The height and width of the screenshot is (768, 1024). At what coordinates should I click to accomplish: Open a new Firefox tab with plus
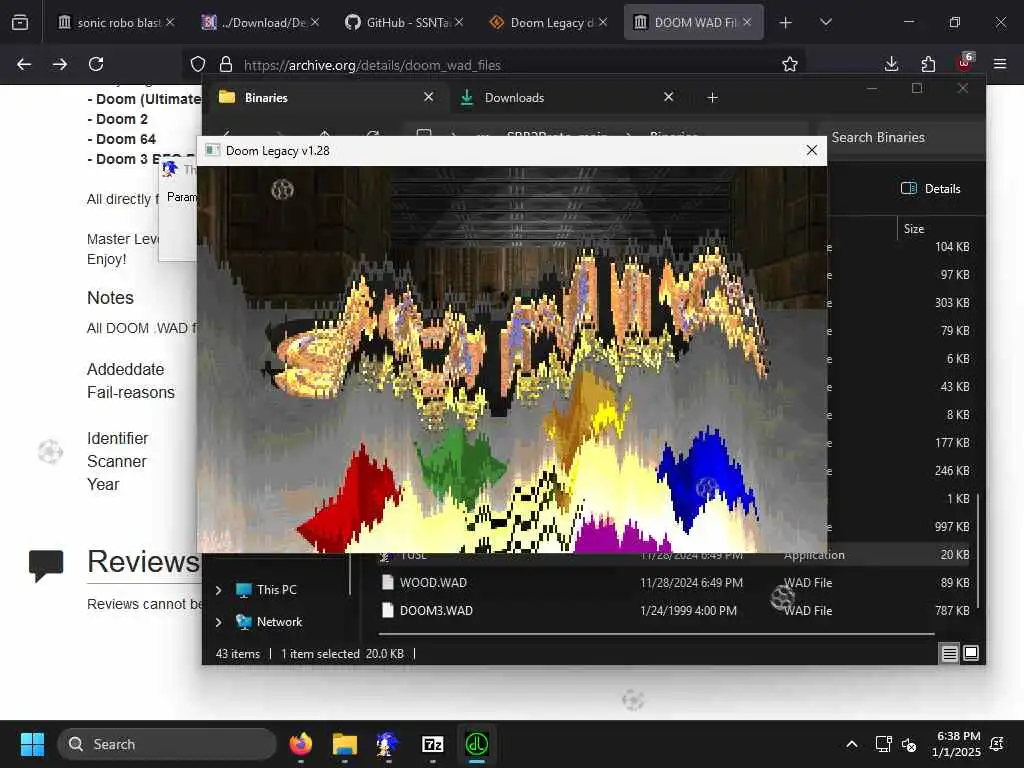[786, 23]
